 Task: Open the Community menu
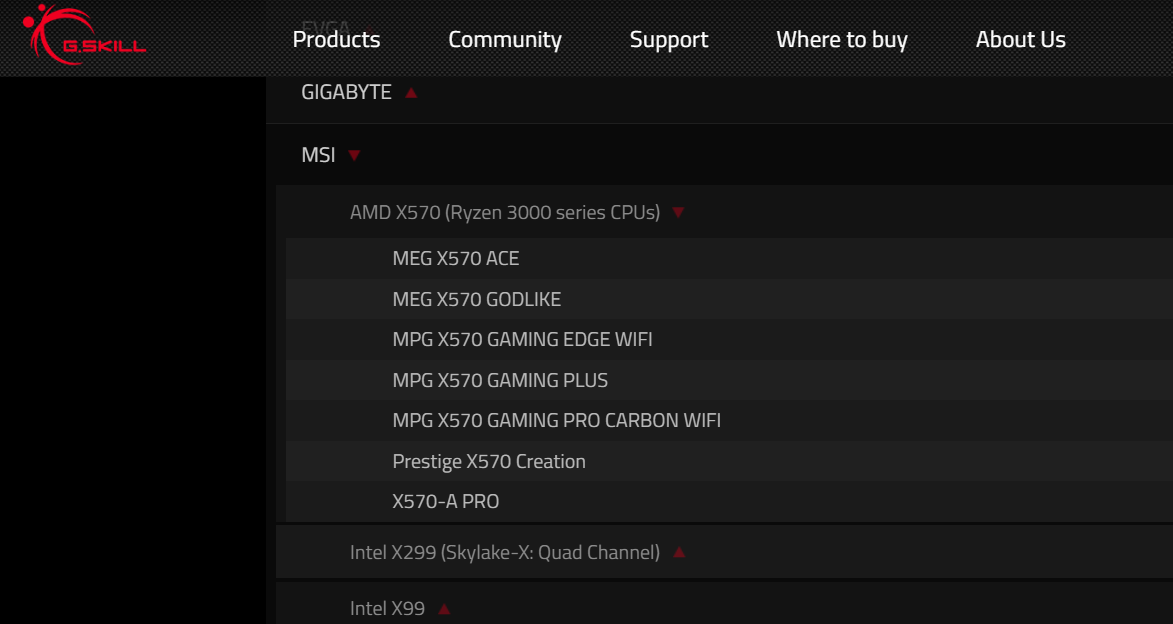point(505,39)
